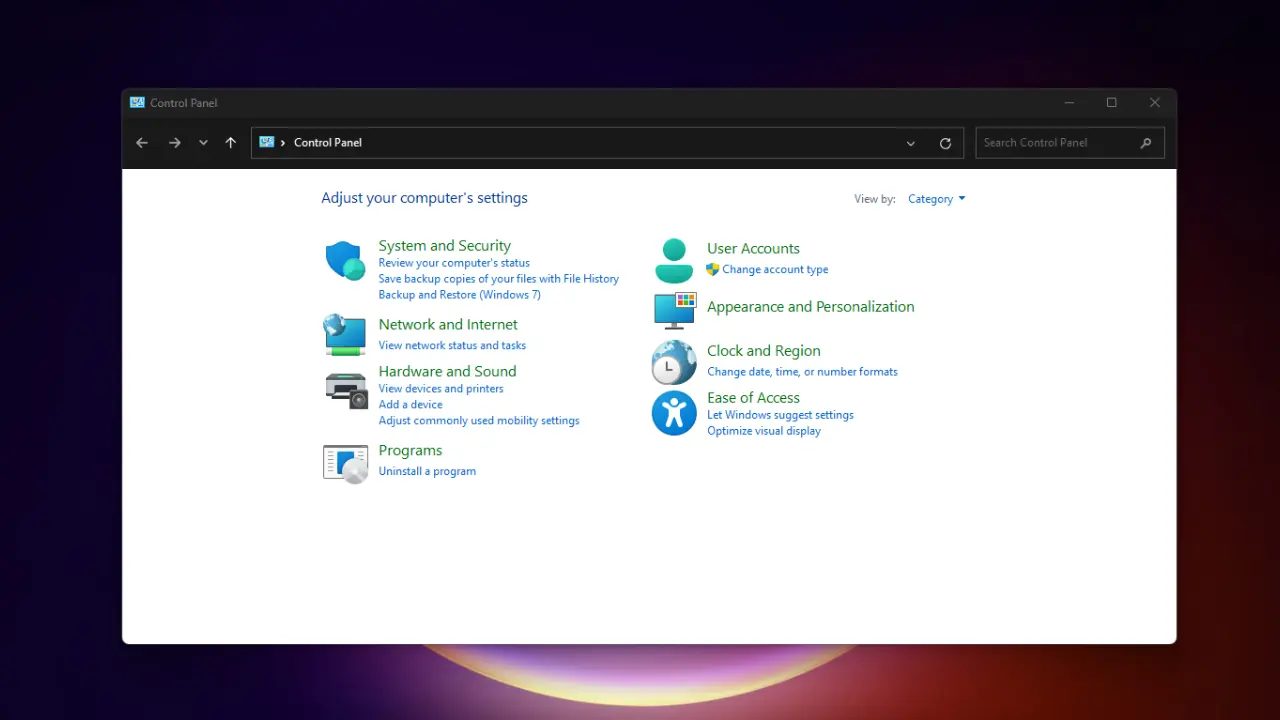Maximize the Control Panel window
Screen dimensions: 1280x720
click(x=1112, y=103)
